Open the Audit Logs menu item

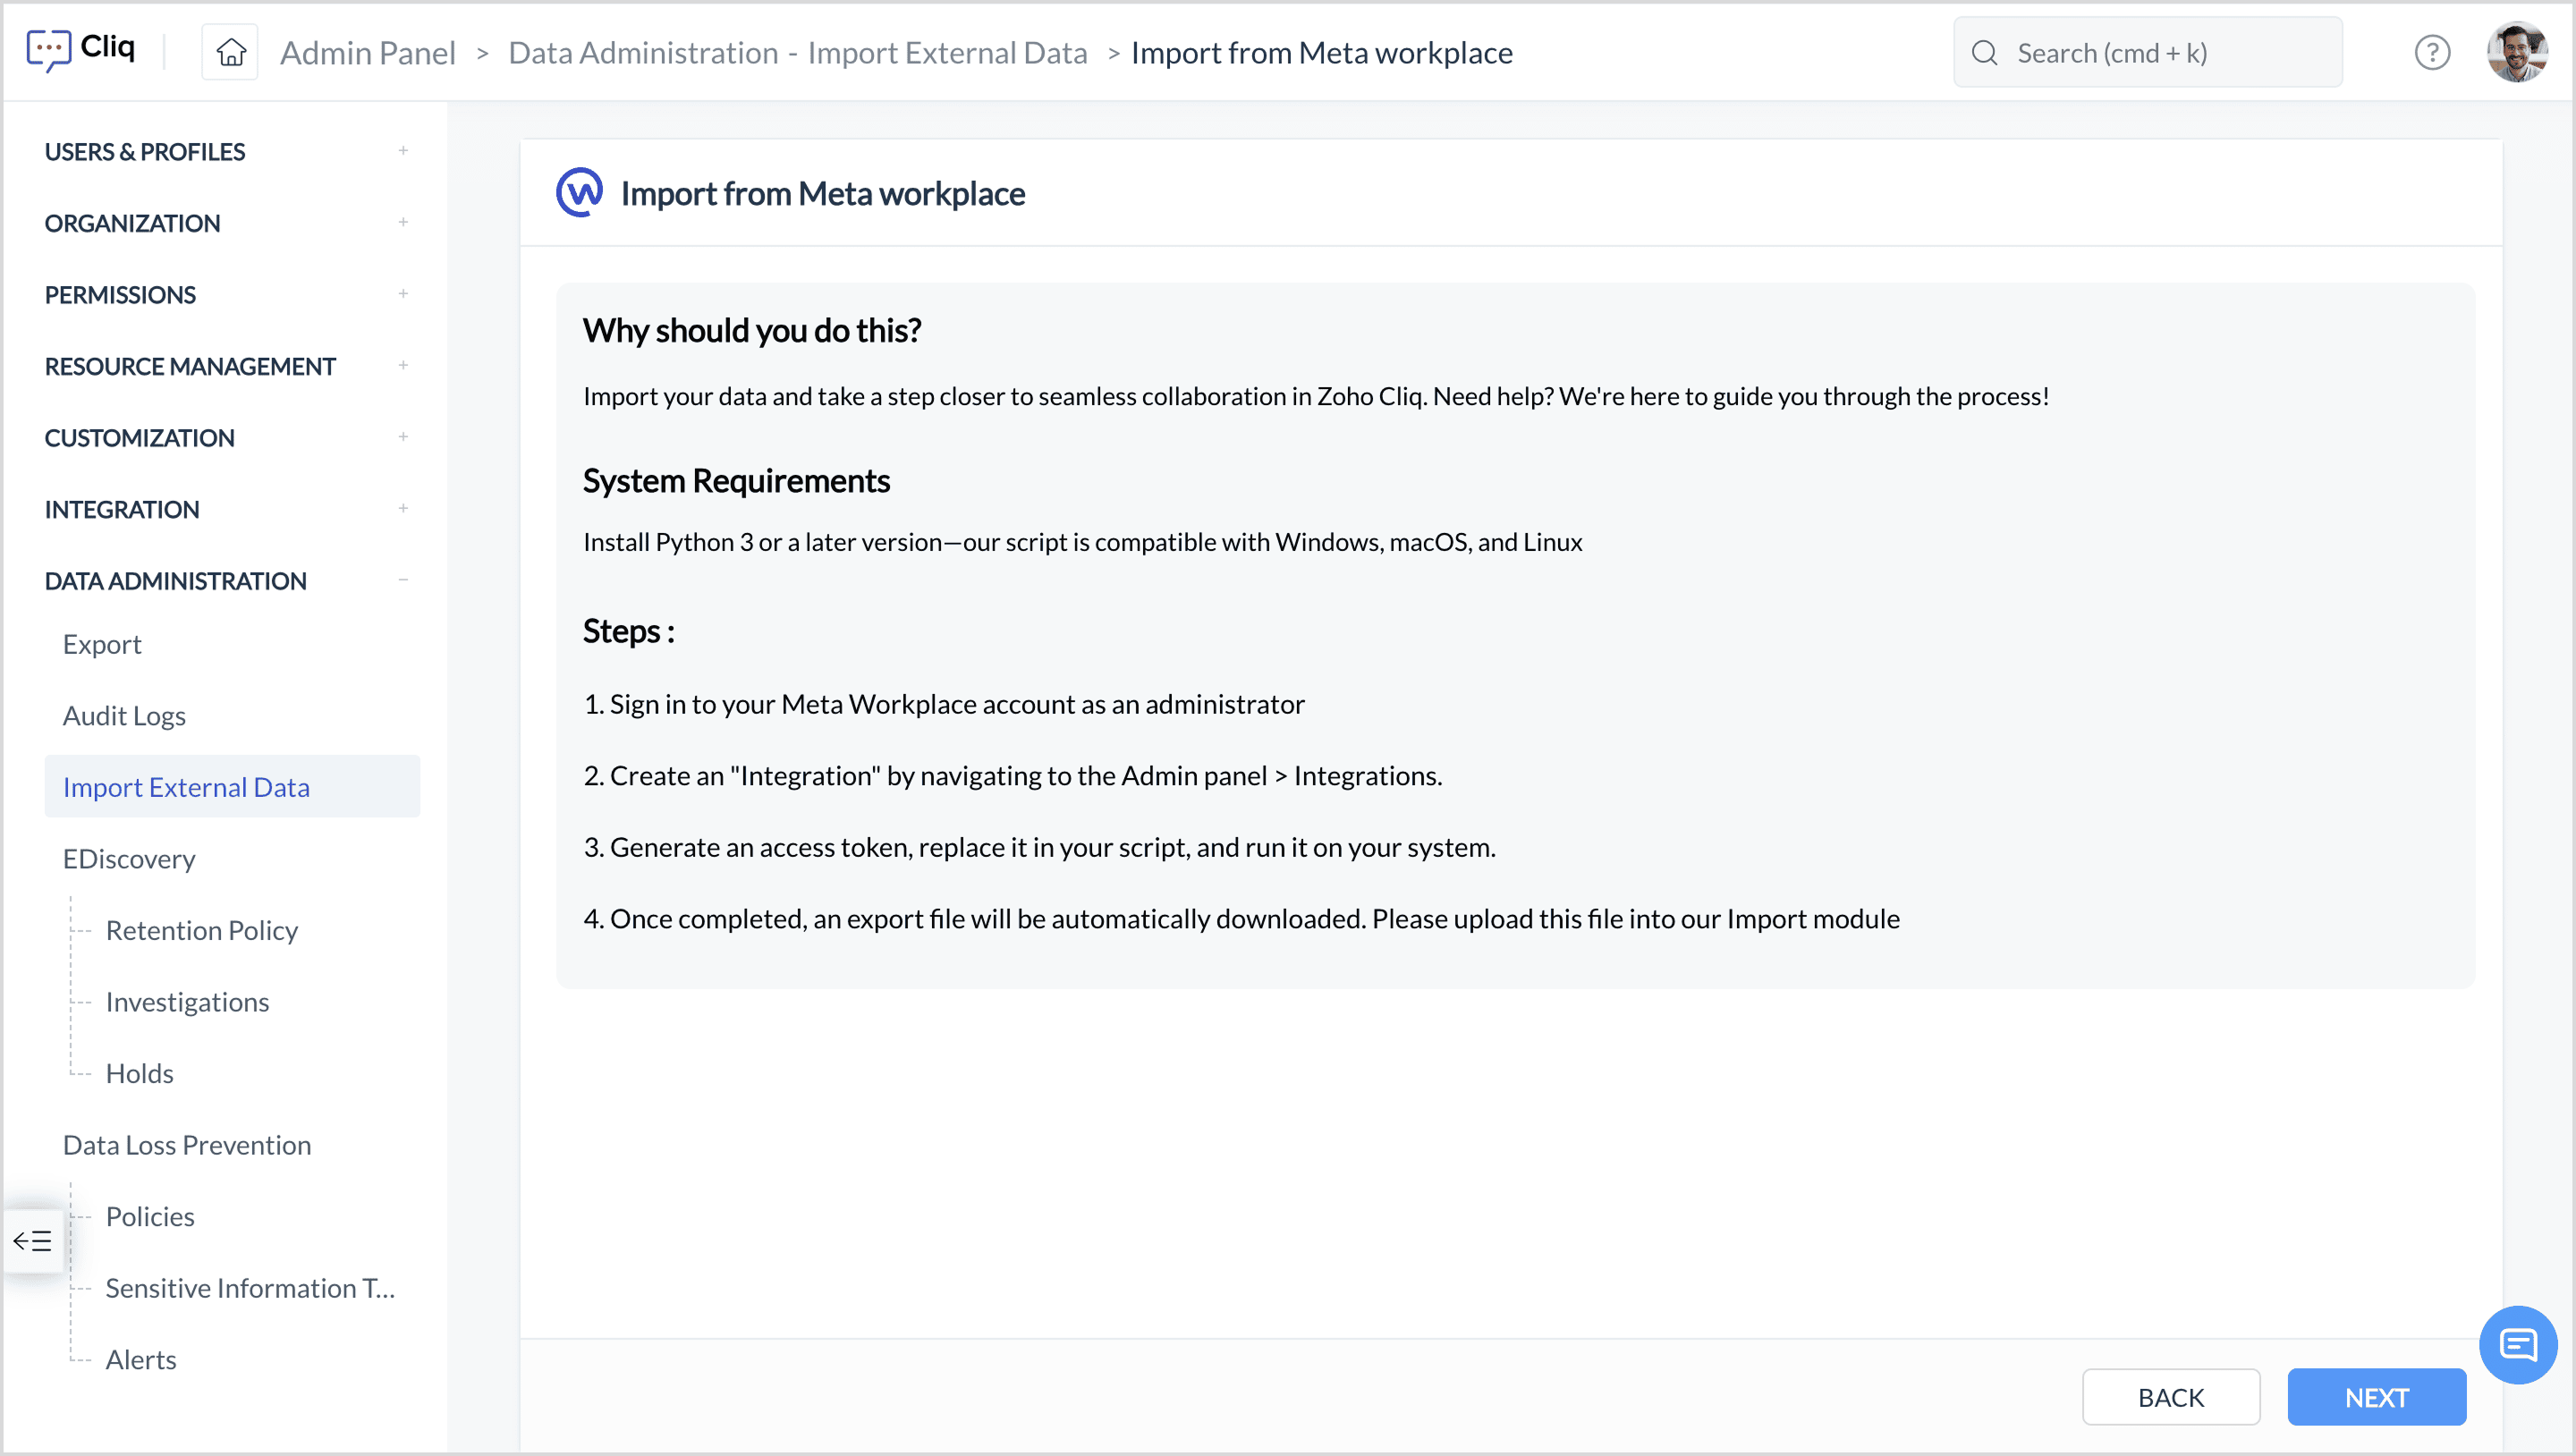124,715
